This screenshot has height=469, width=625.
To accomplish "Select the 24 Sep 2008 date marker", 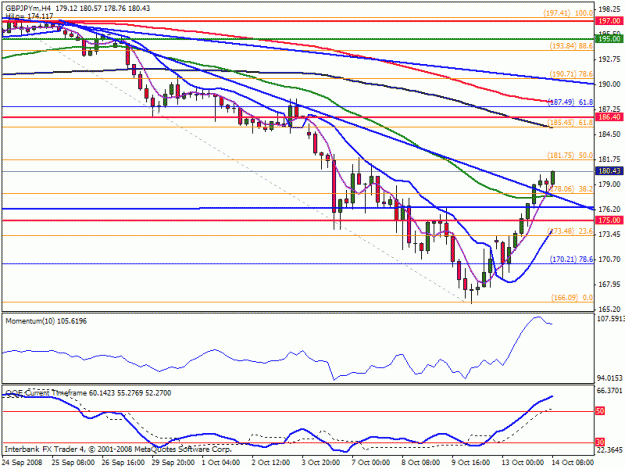I will pos(22,462).
